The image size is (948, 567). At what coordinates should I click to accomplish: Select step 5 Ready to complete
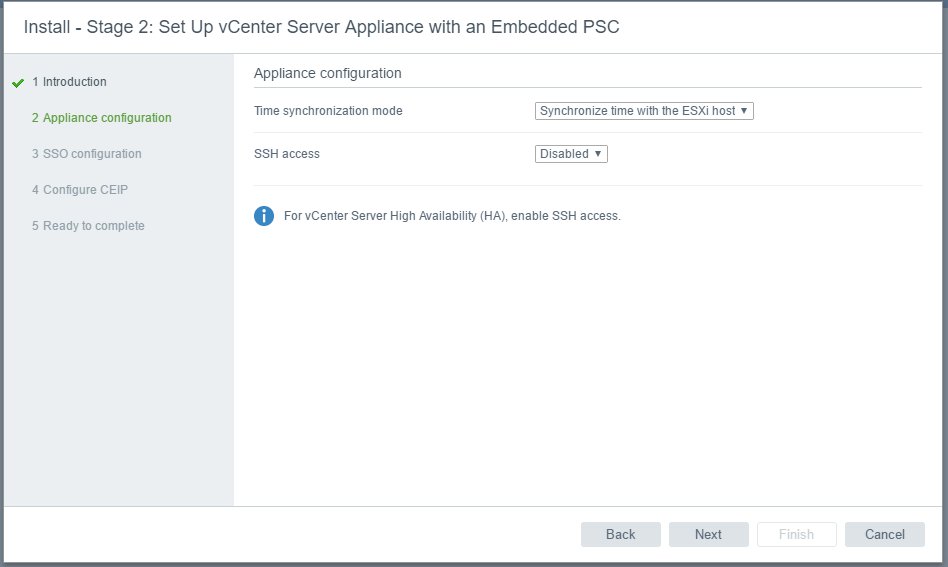pos(88,225)
